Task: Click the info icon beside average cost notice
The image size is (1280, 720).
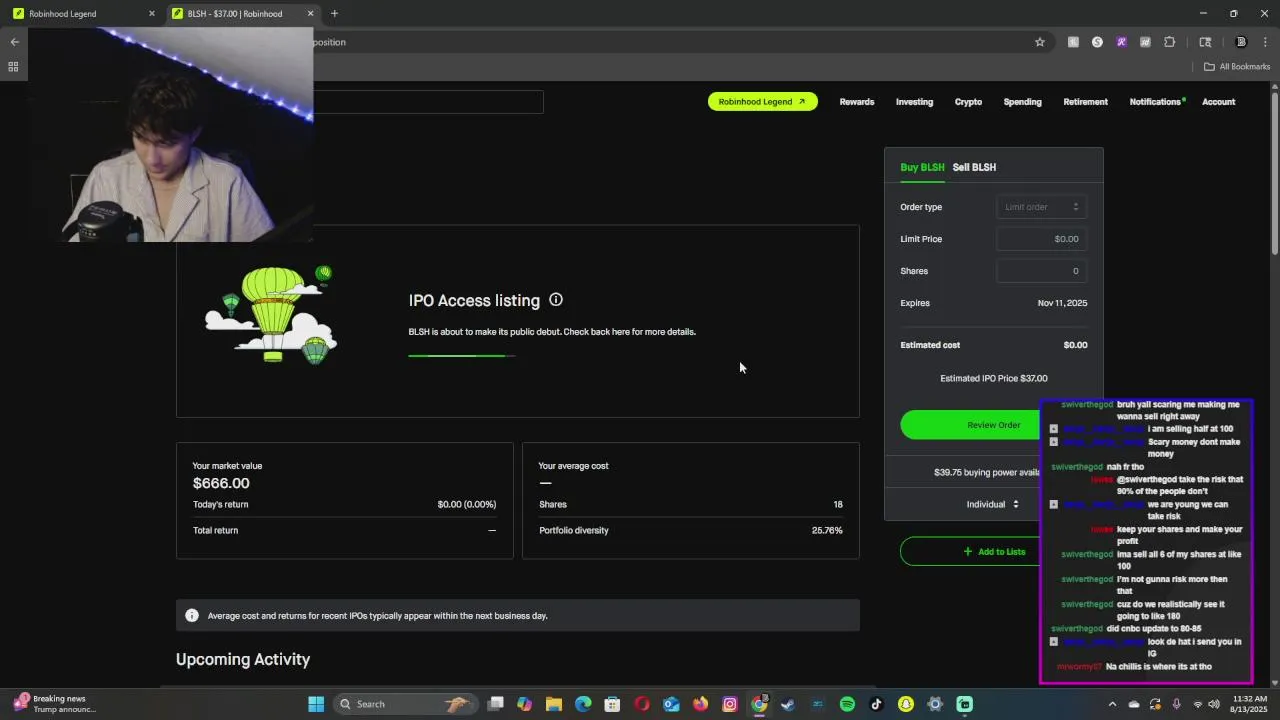Action: [192, 616]
